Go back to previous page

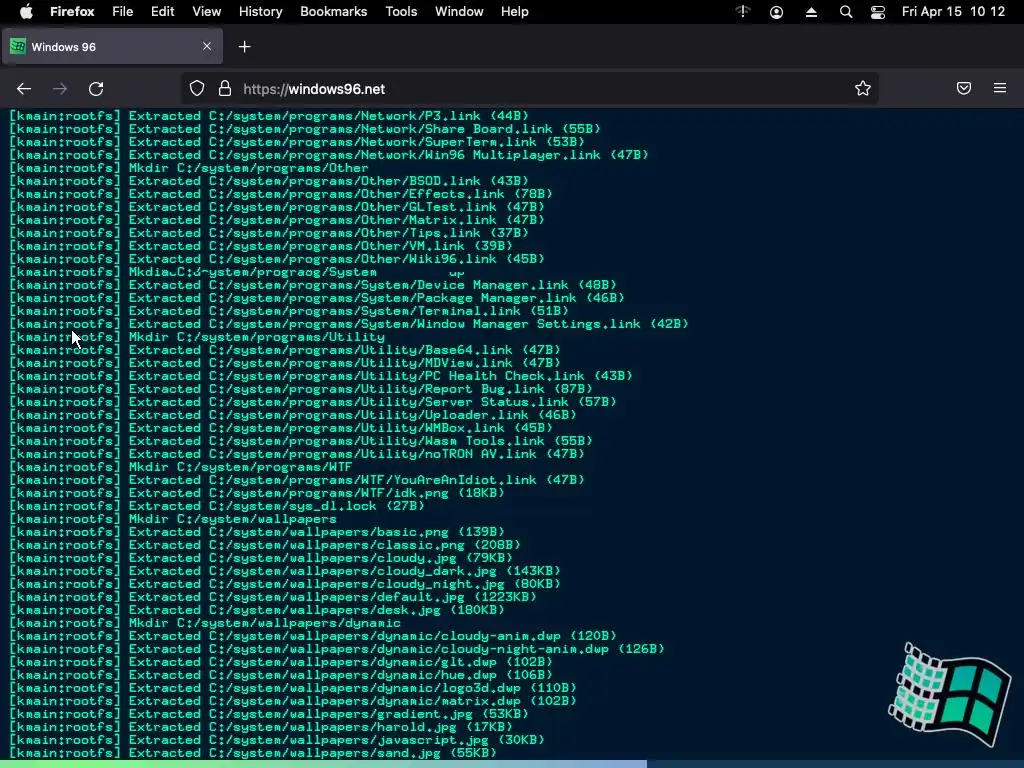tap(24, 89)
